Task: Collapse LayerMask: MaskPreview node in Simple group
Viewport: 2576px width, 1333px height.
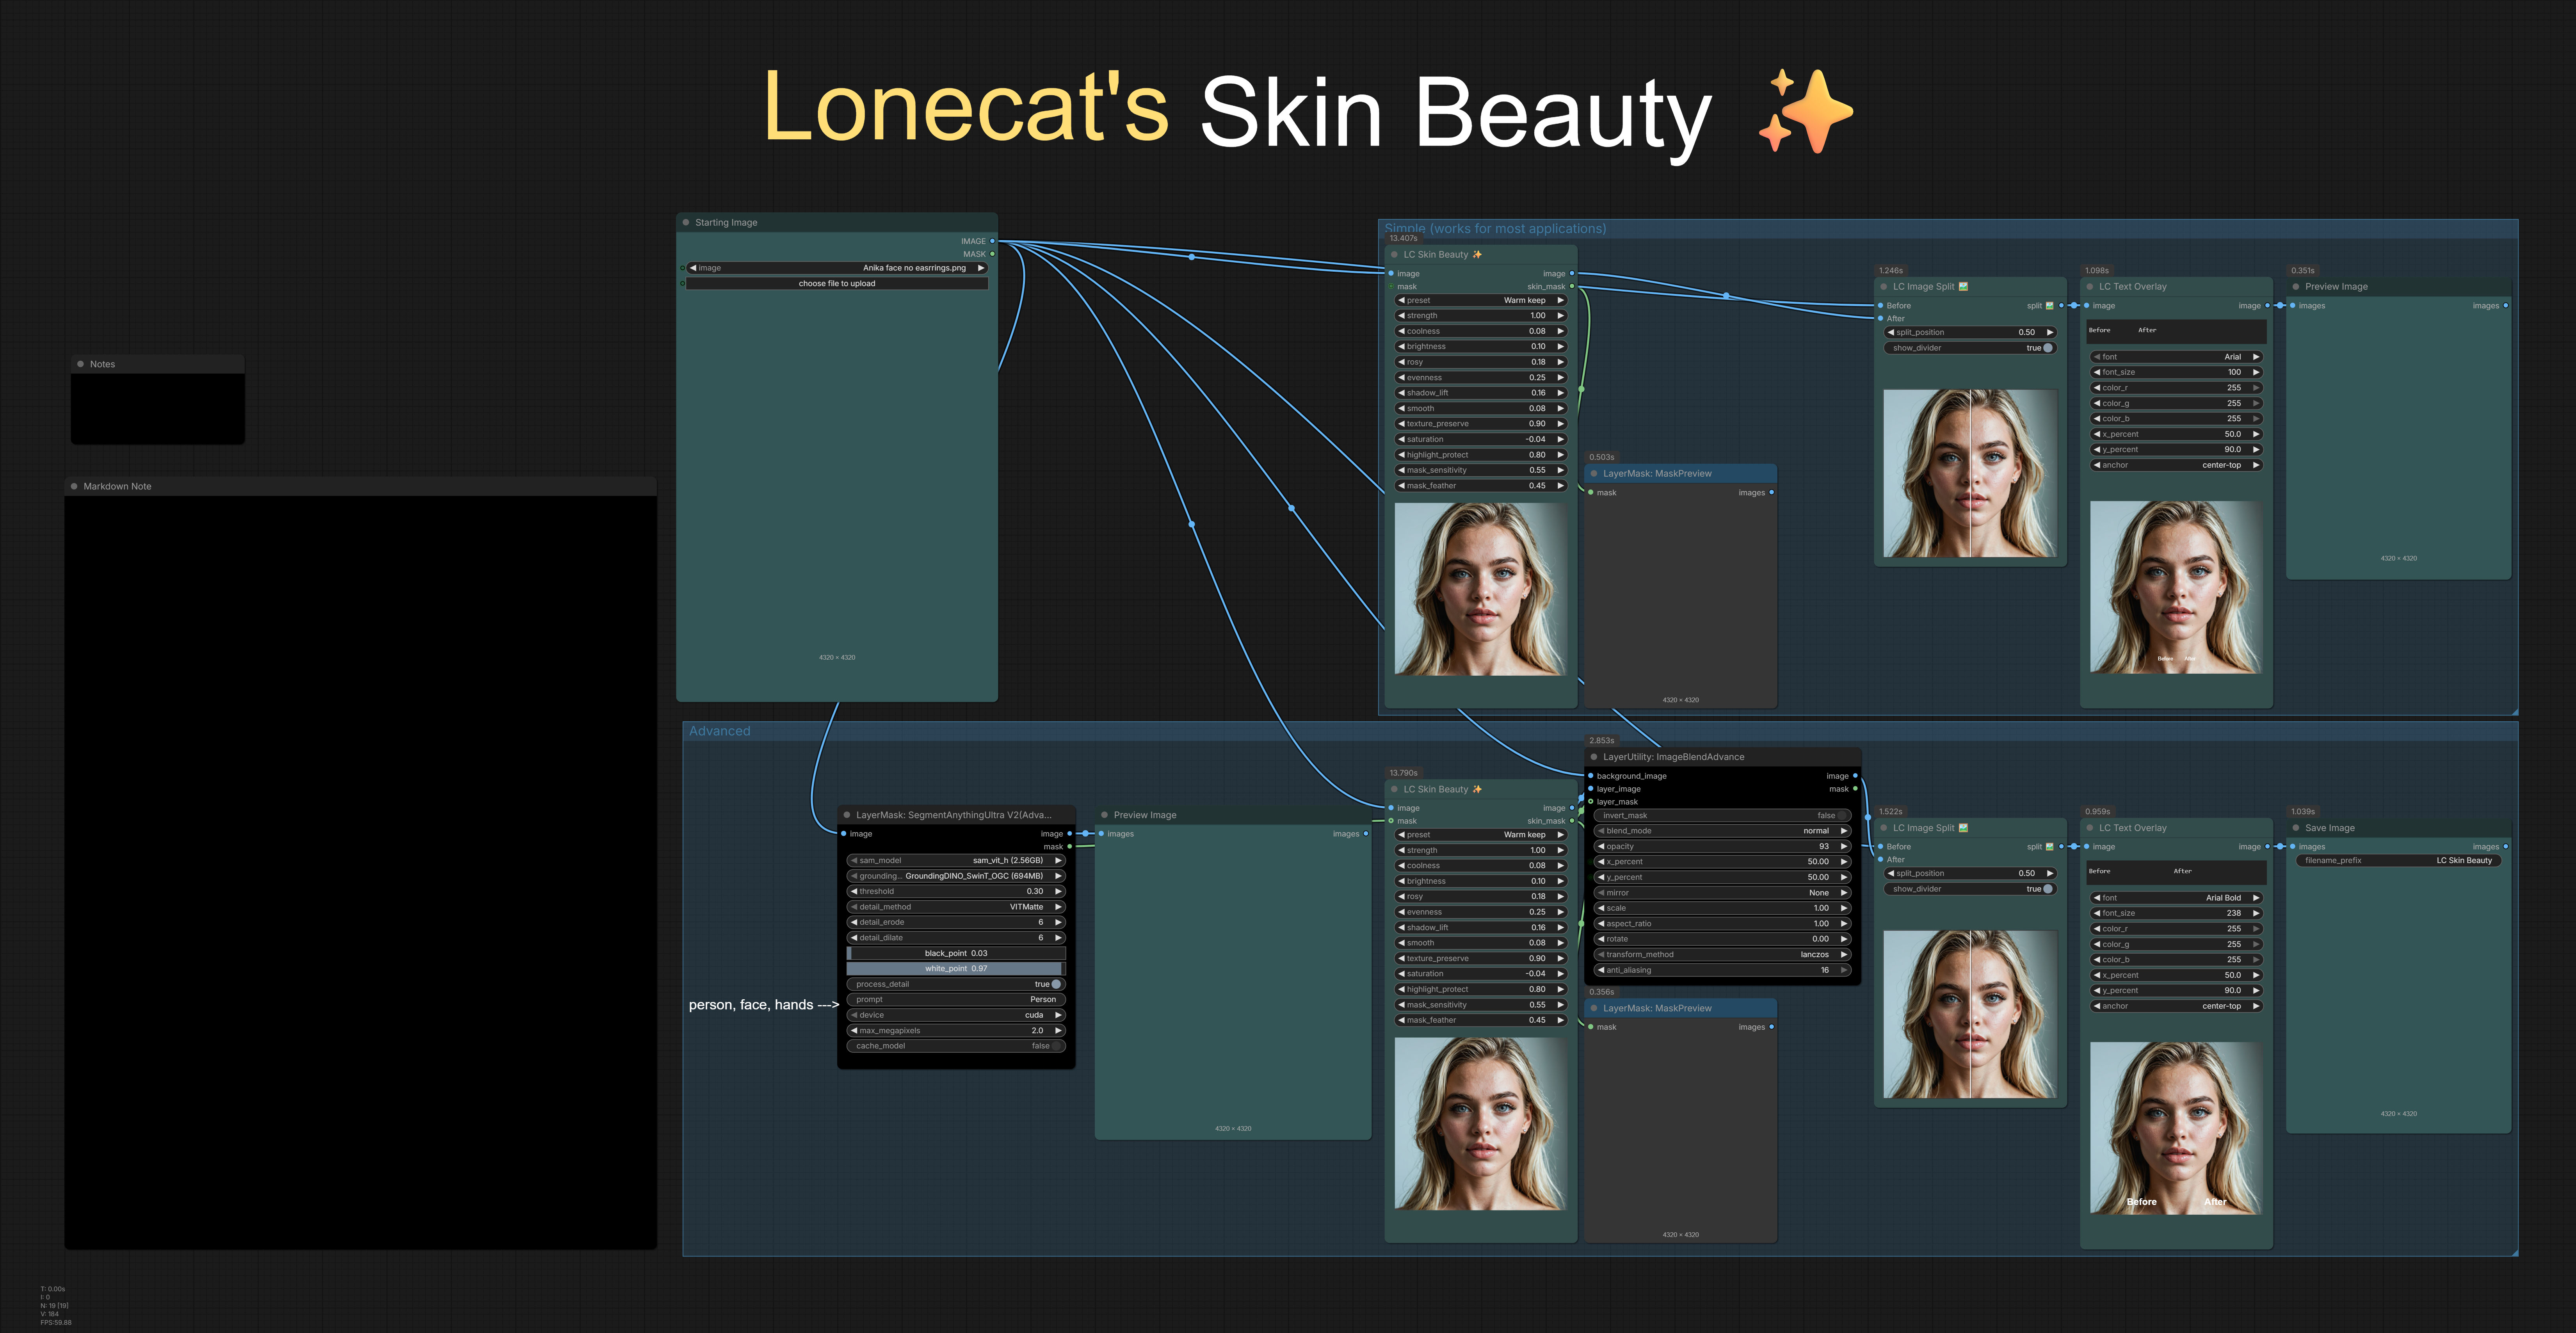Action: pos(1594,474)
